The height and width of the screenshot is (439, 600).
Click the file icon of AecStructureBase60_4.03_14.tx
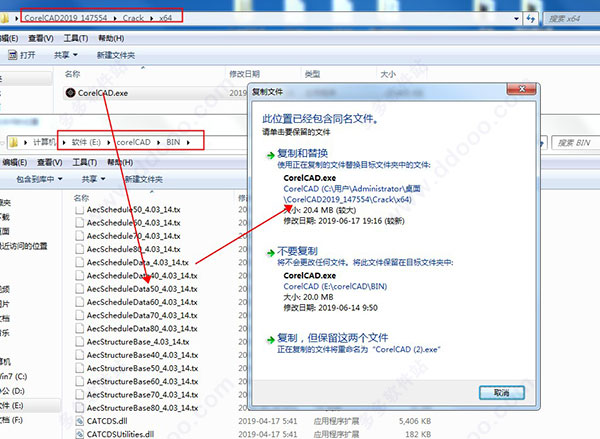click(80, 381)
